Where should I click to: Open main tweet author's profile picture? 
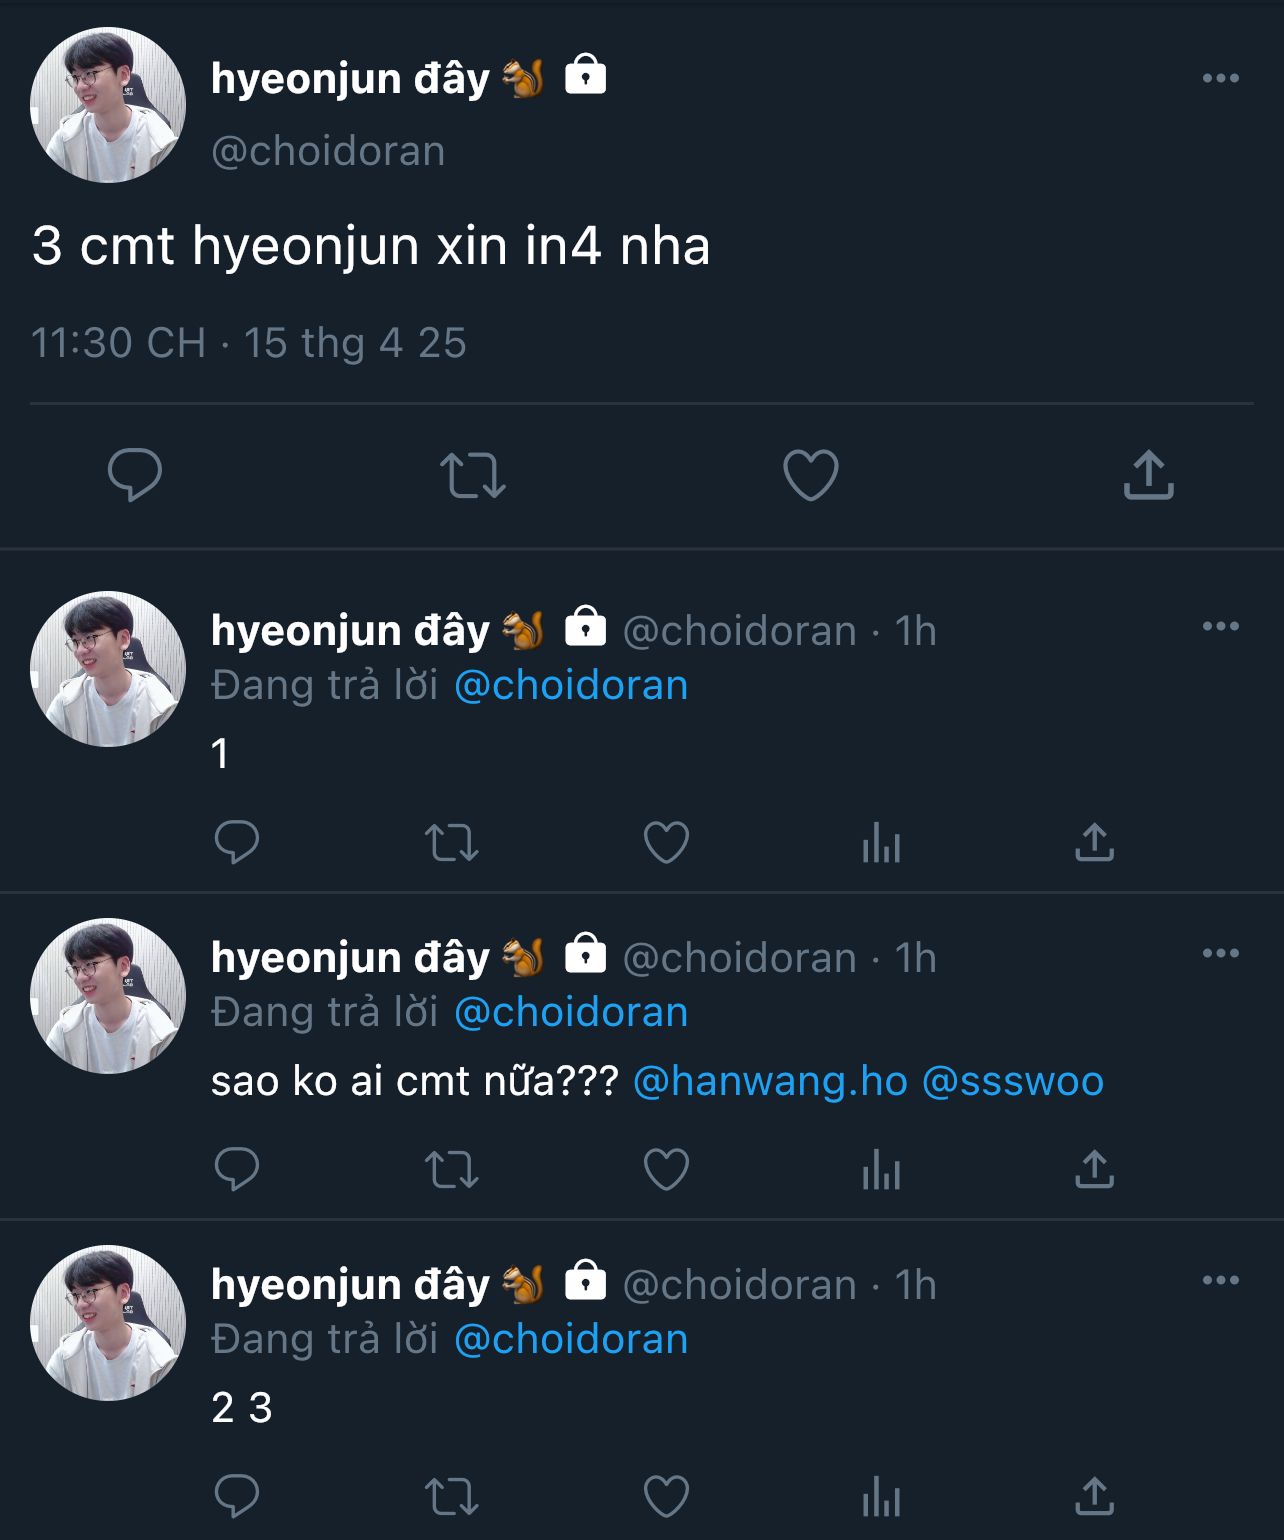108,105
